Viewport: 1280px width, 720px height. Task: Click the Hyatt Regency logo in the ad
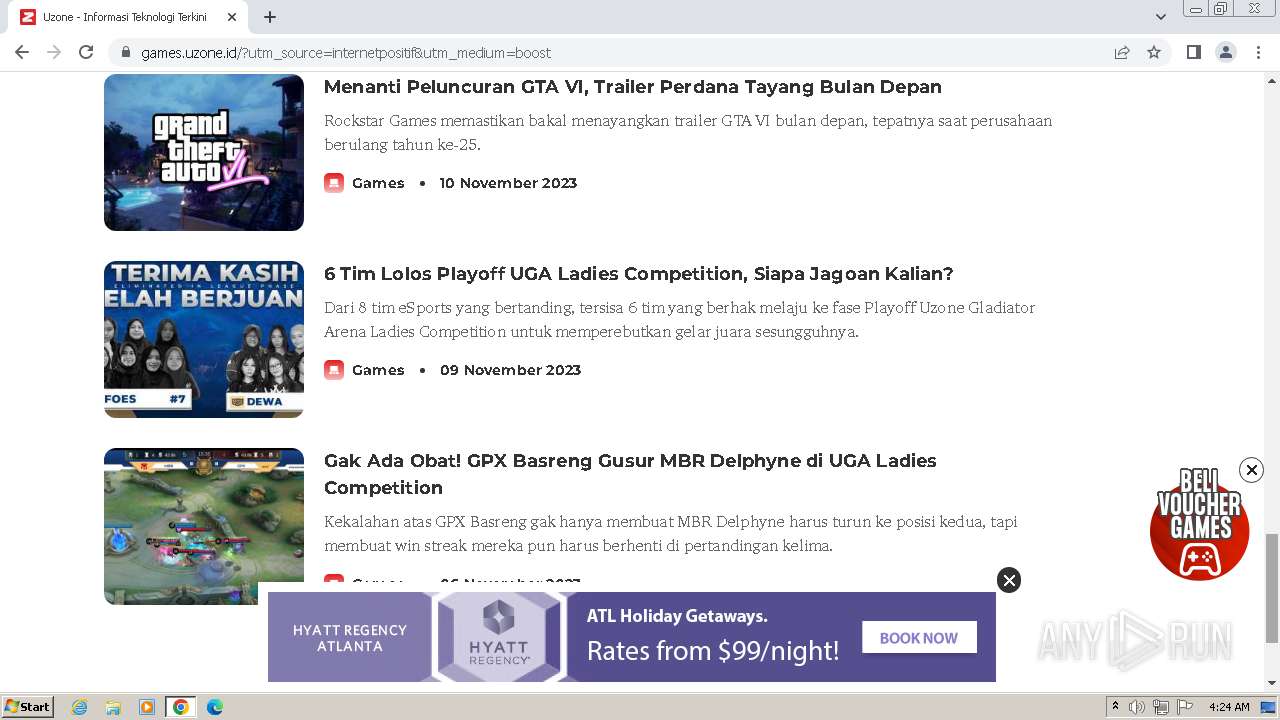click(x=499, y=635)
